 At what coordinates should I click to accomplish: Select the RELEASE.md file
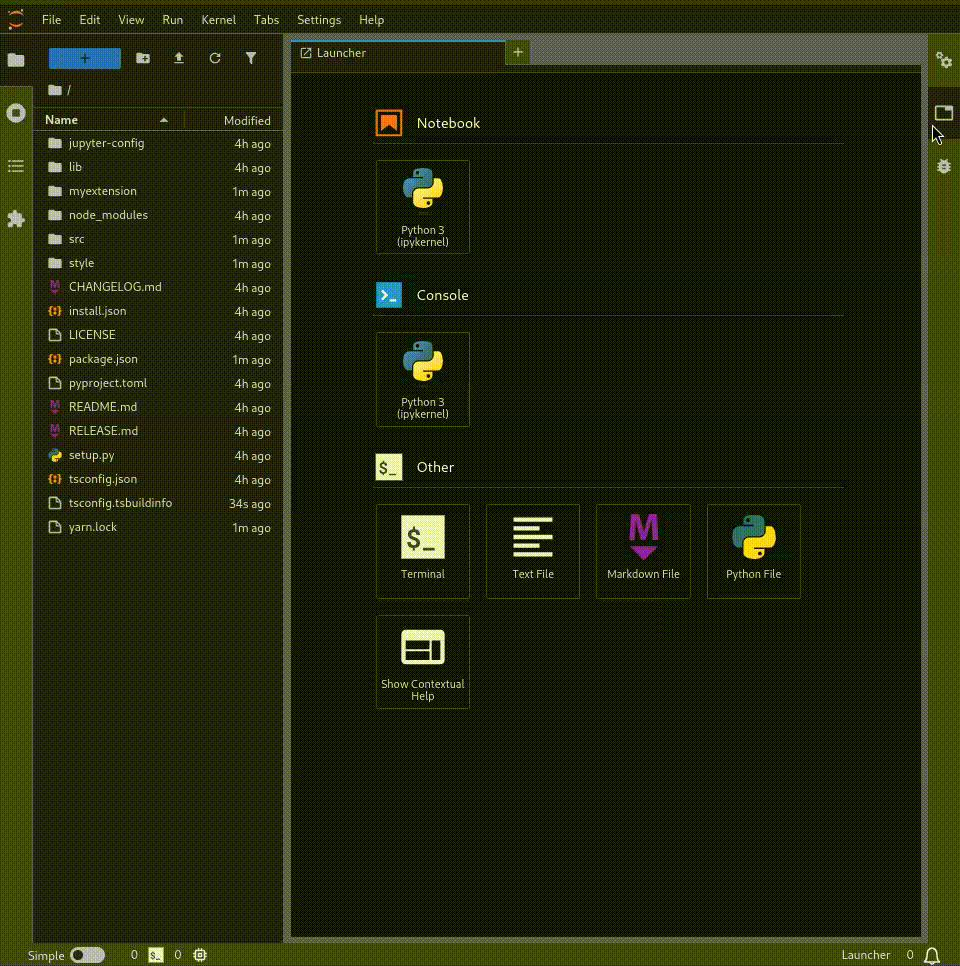[159, 431]
